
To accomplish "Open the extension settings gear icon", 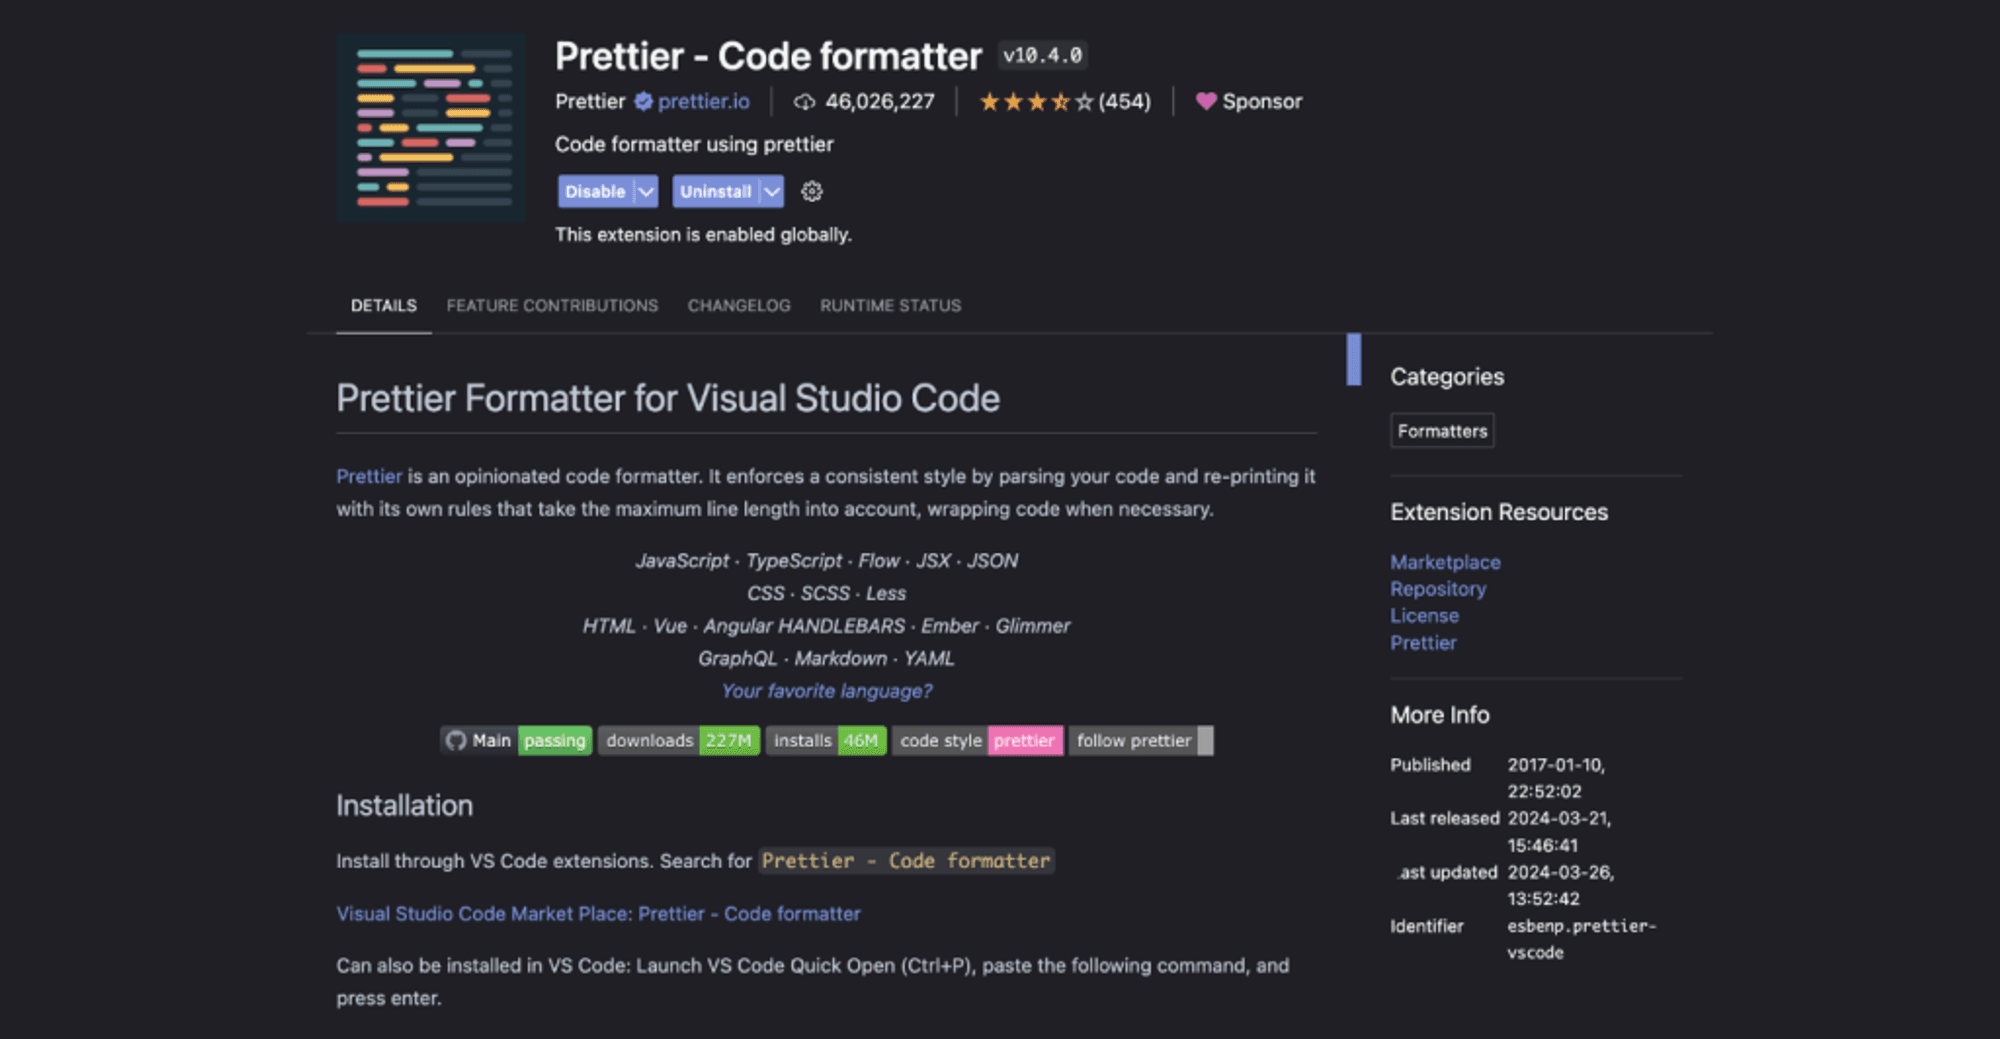I will point(812,191).
